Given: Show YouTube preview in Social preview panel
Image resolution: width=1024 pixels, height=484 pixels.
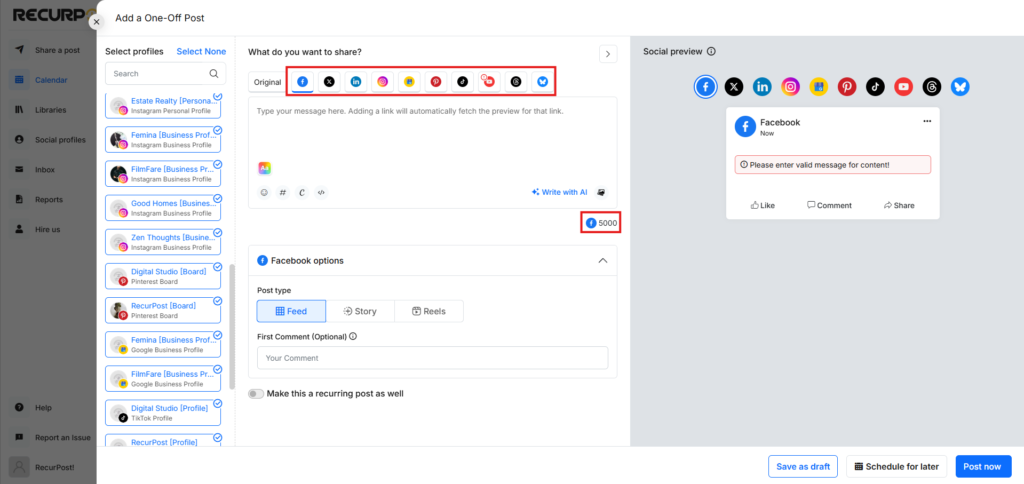Looking at the screenshot, I should tap(904, 86).
